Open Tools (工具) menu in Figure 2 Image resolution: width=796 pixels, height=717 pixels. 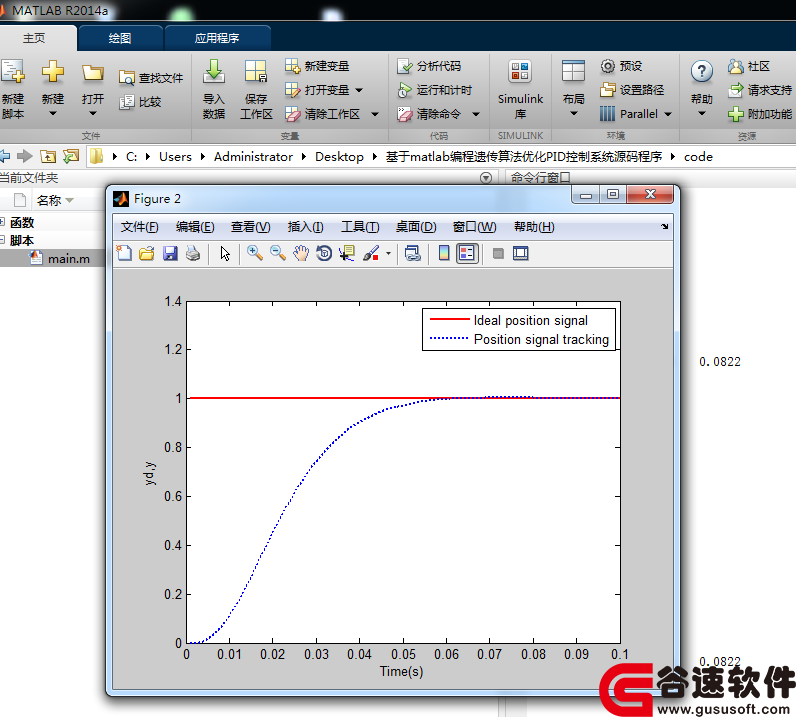pos(360,226)
